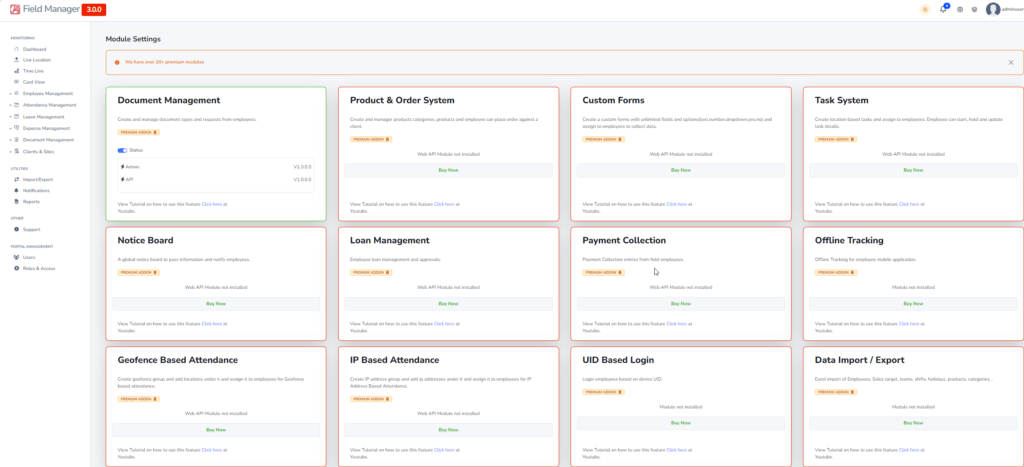Viewport: 1024px width, 467px height.
Task: Click the Expense Management icon
Action: click(16, 128)
